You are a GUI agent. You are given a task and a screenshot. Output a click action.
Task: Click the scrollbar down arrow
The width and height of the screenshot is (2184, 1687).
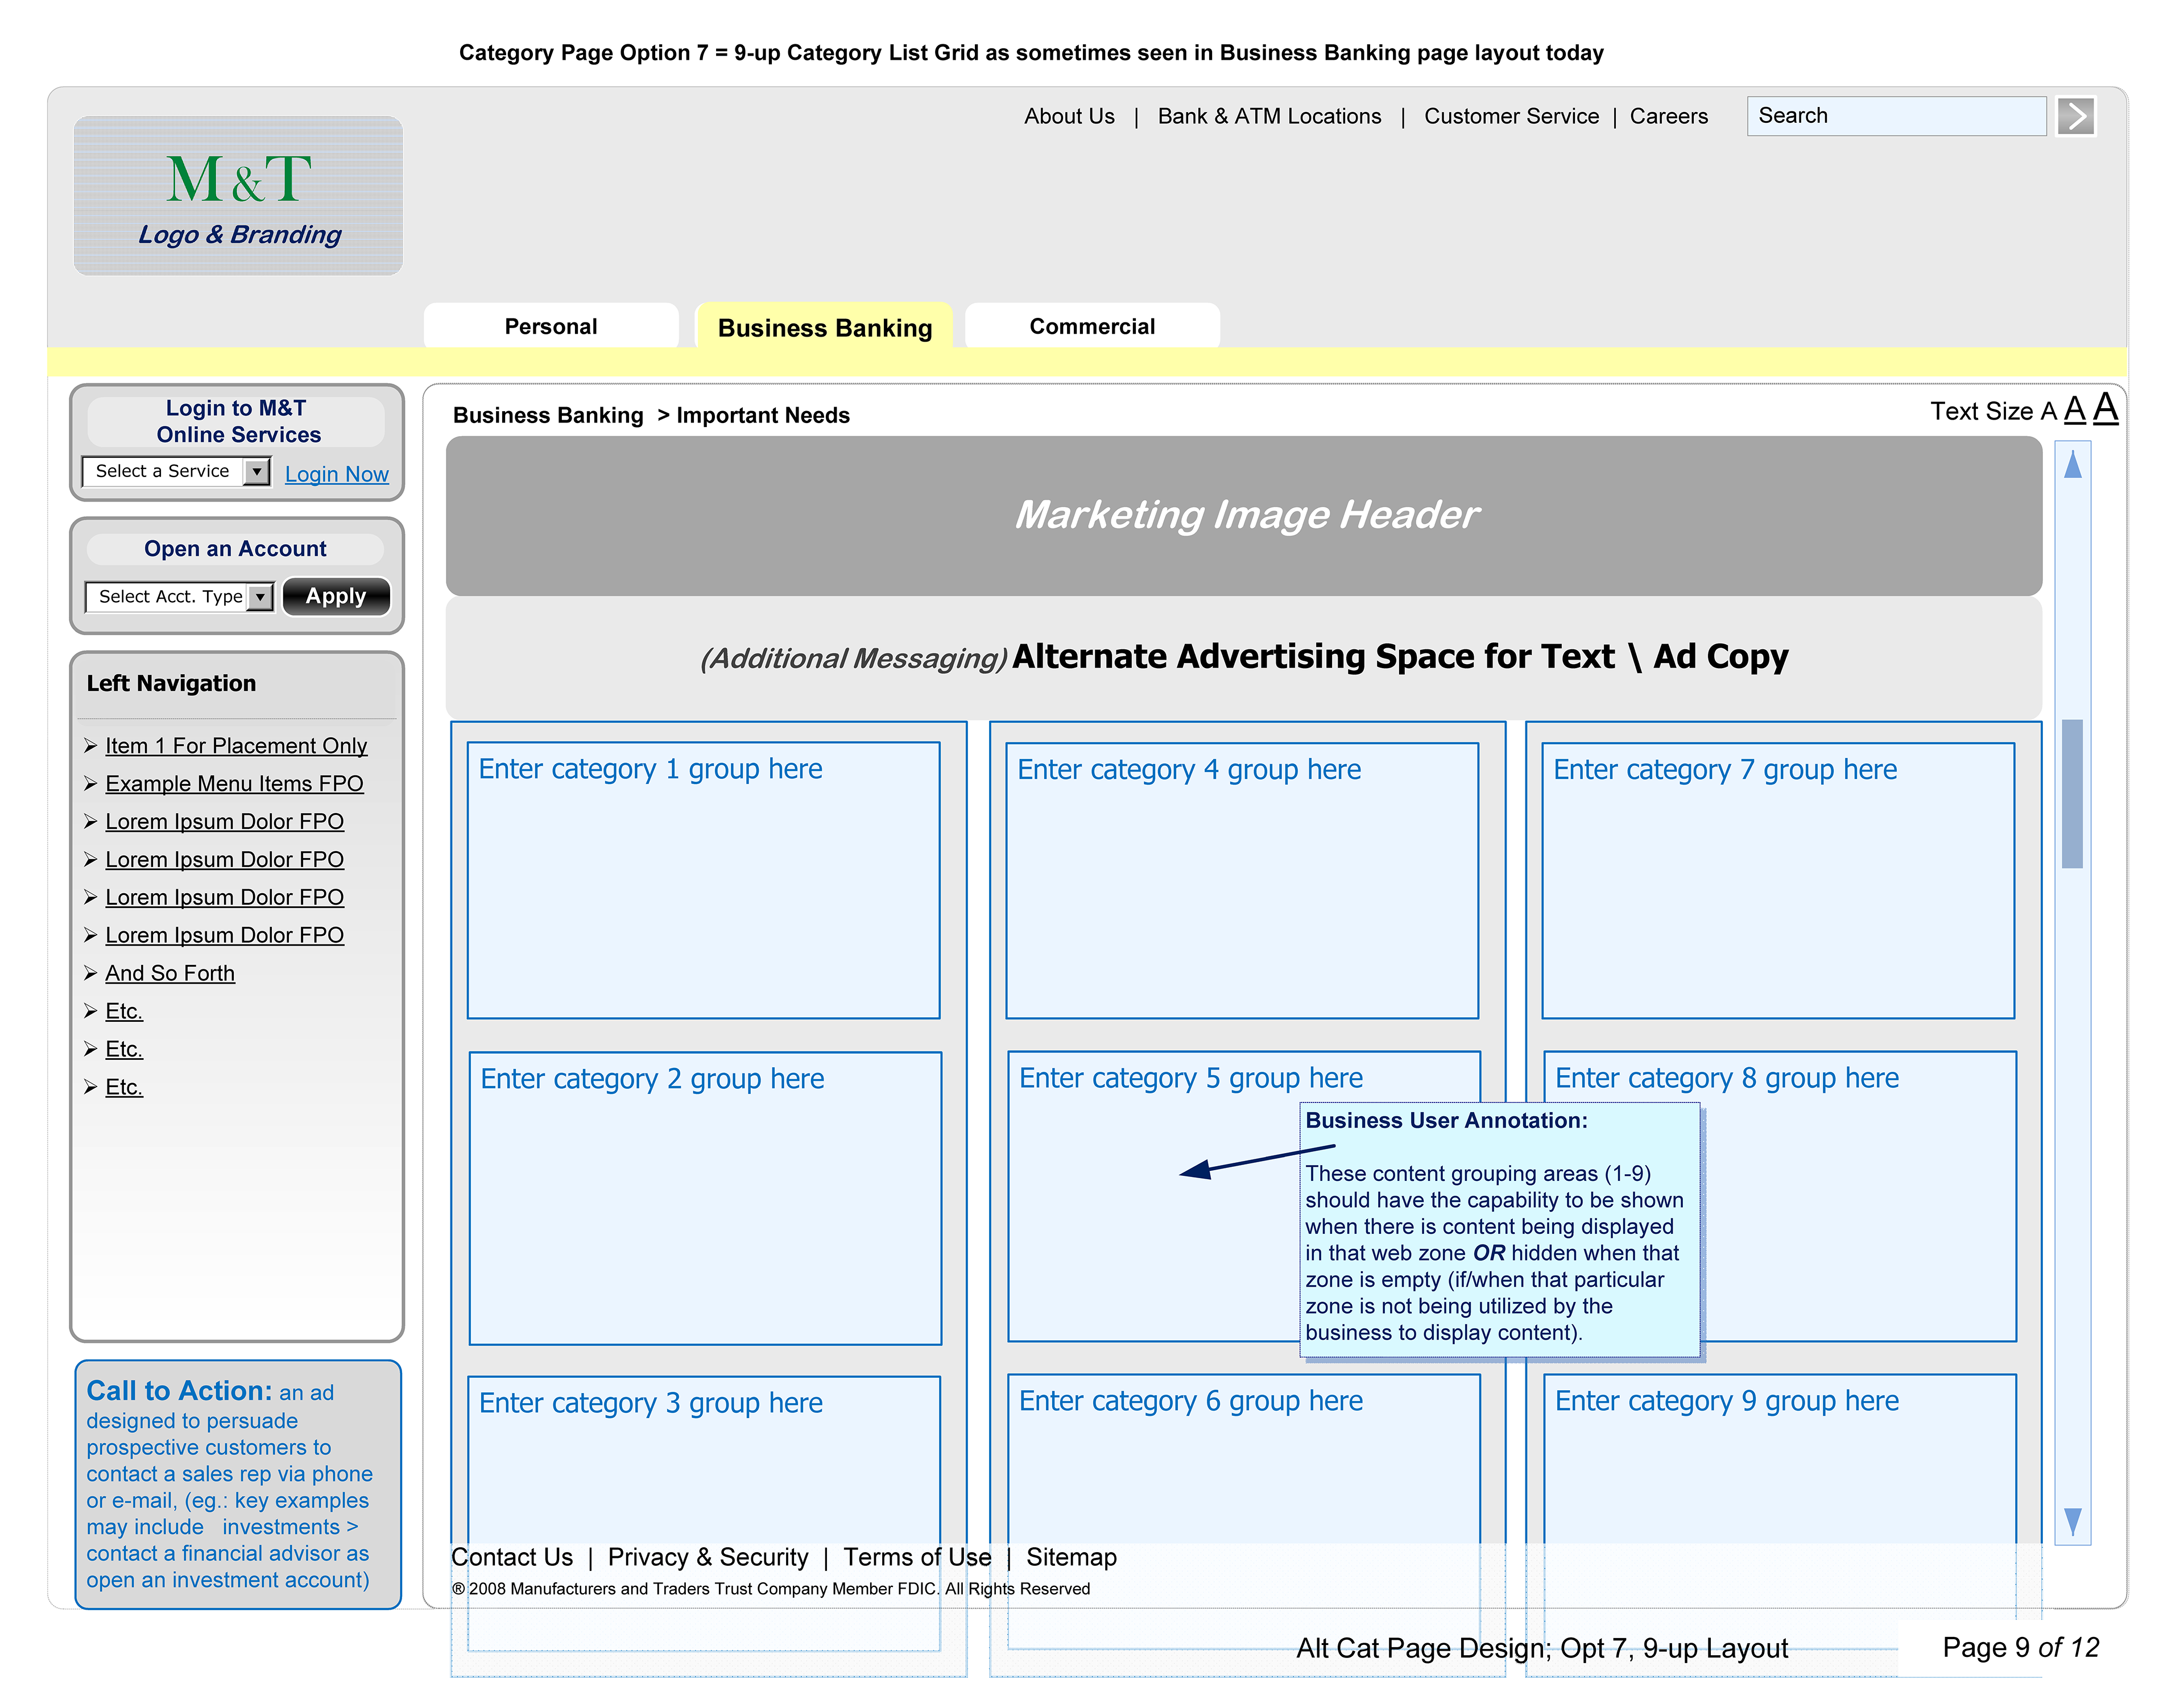(2072, 1521)
